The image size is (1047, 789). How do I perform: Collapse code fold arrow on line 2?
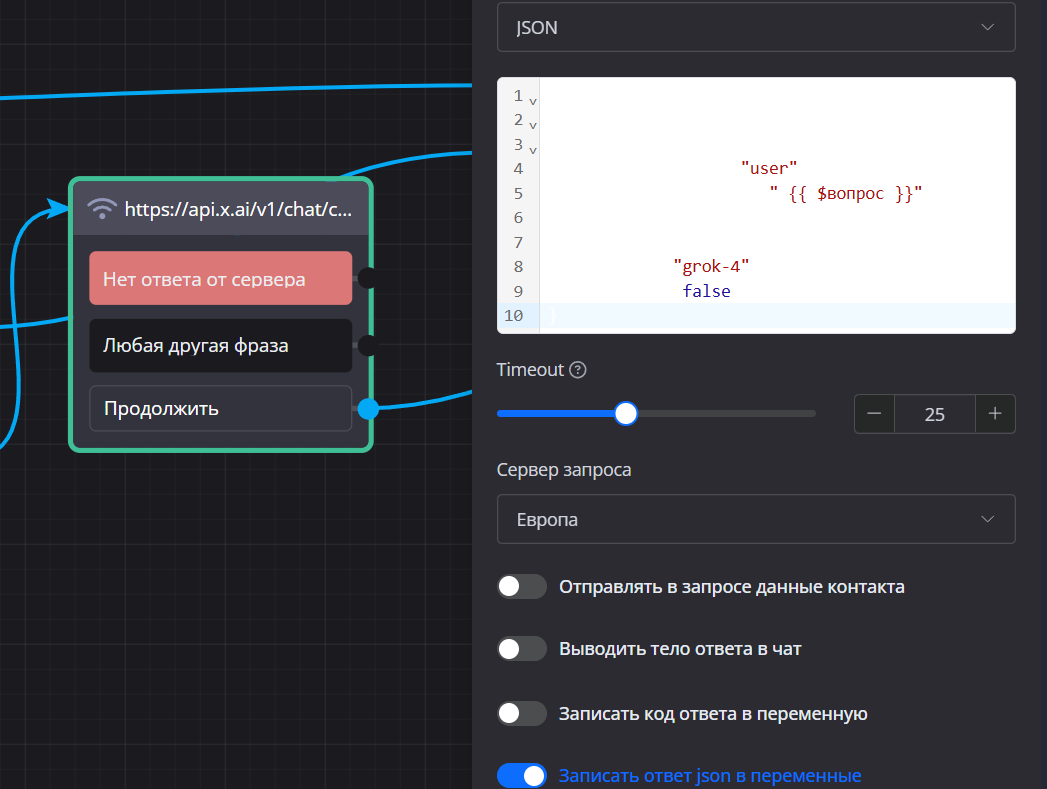click(x=533, y=125)
